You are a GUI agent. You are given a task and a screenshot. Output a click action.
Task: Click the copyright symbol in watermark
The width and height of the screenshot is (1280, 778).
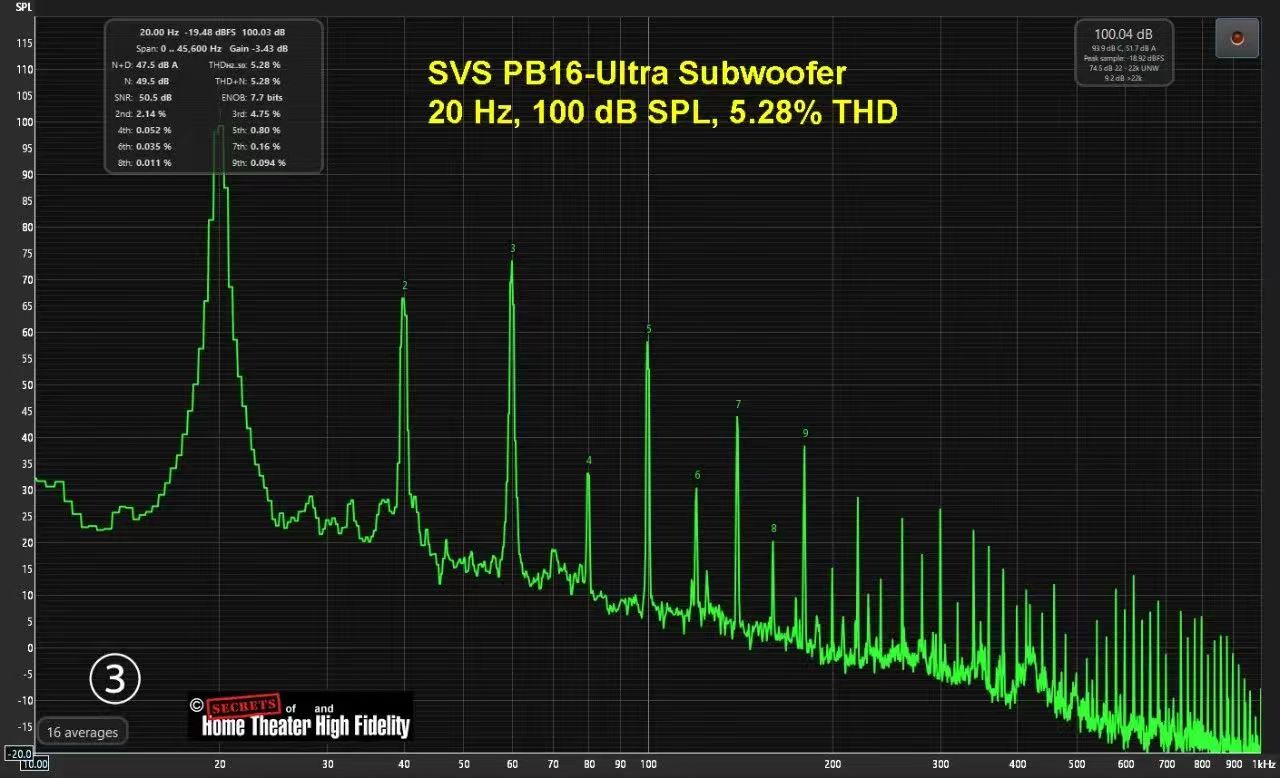point(196,704)
